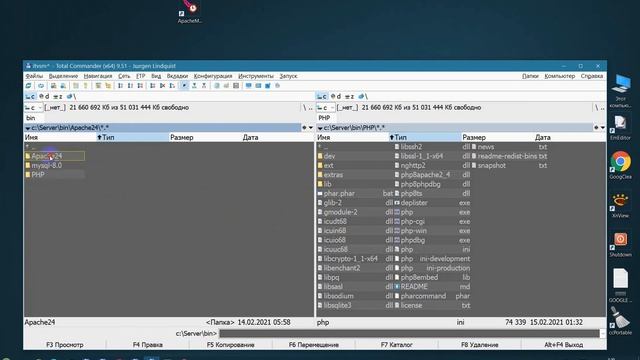Open directory history arrow of left path bar

(x=311, y=128)
